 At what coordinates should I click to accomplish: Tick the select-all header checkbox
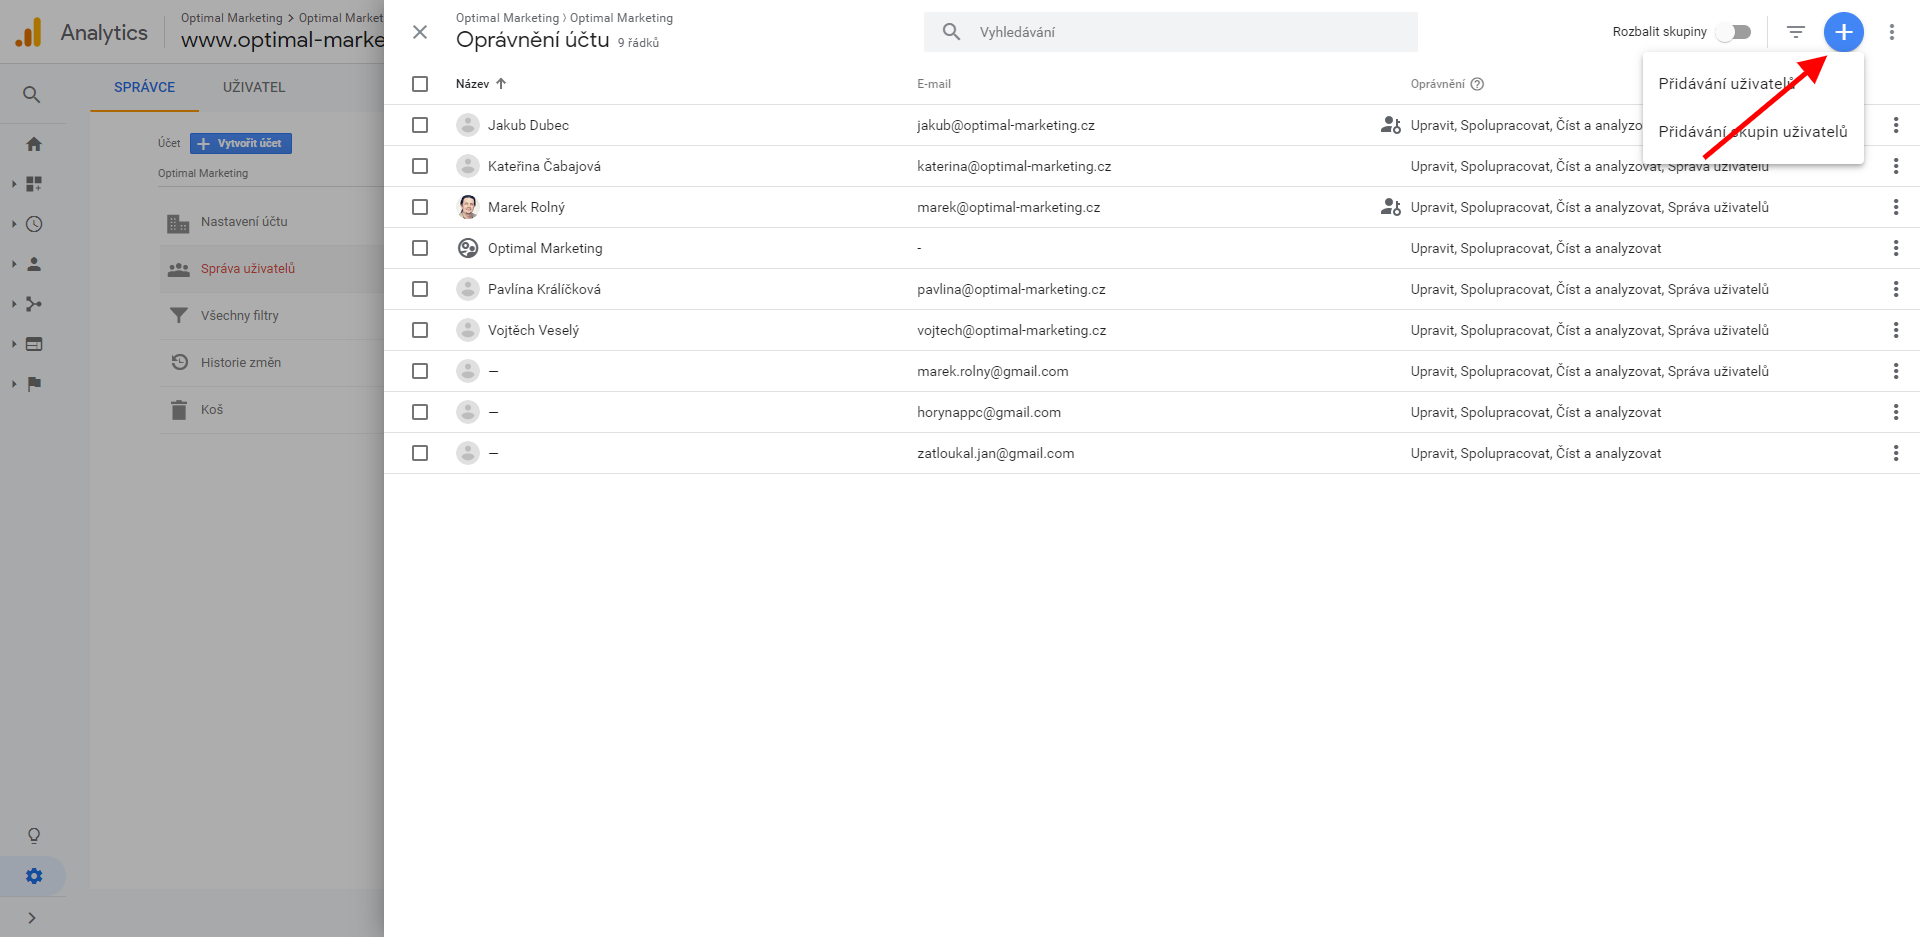[420, 84]
